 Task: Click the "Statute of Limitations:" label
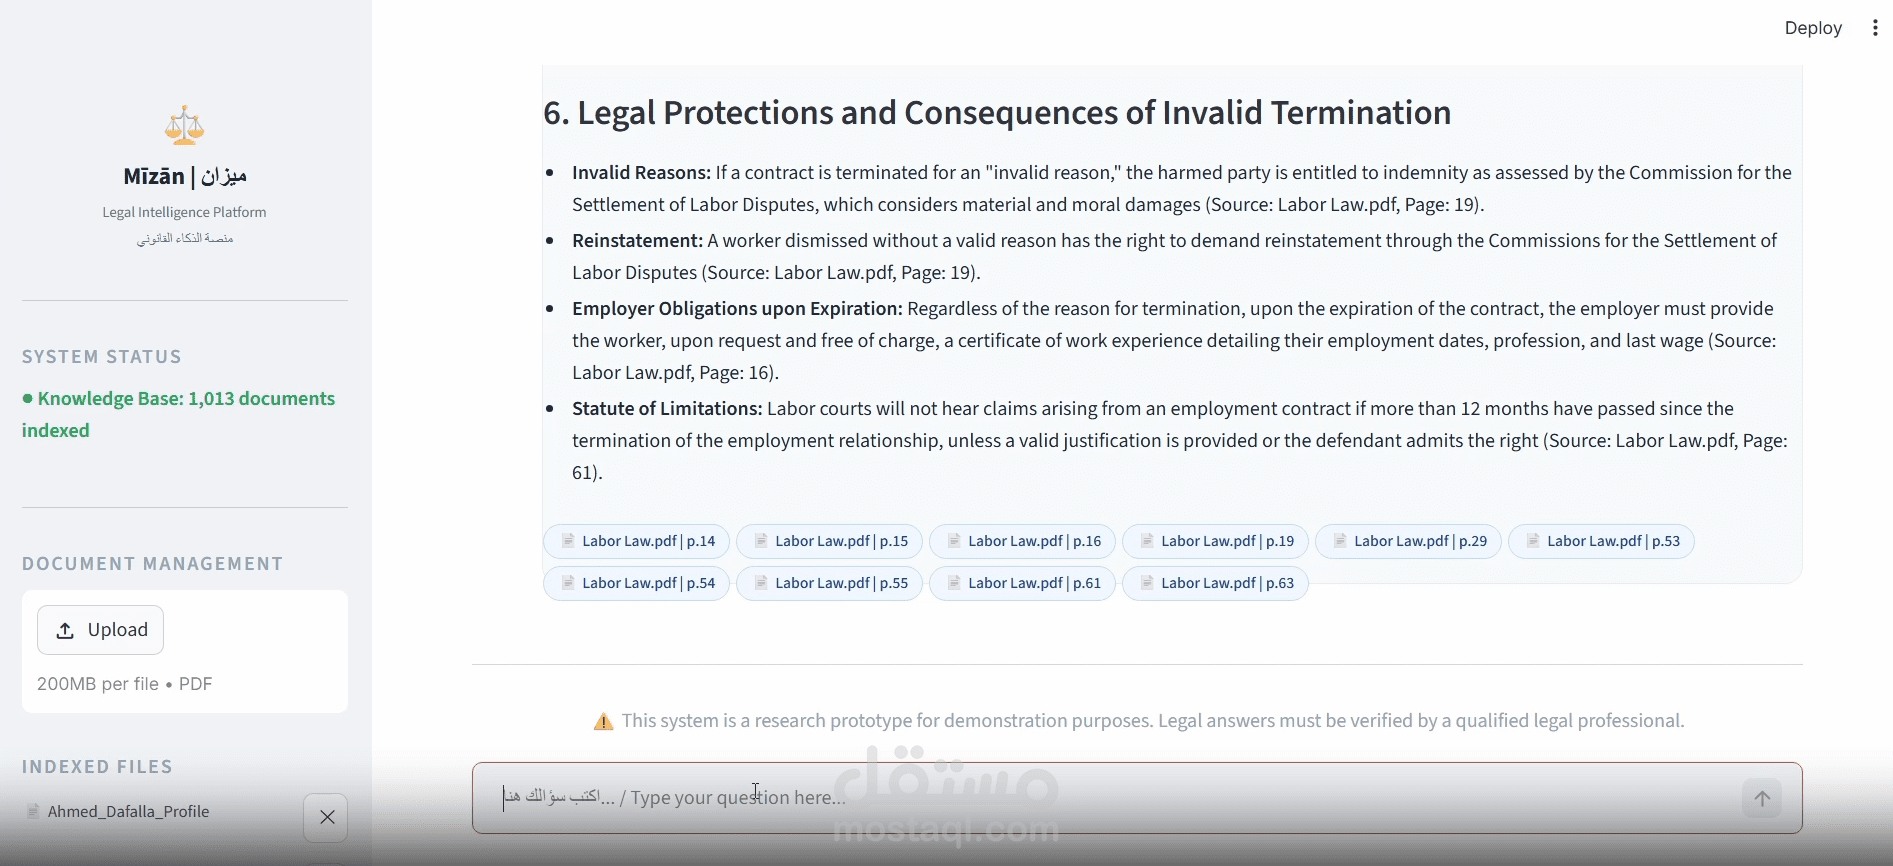pyautogui.click(x=667, y=408)
